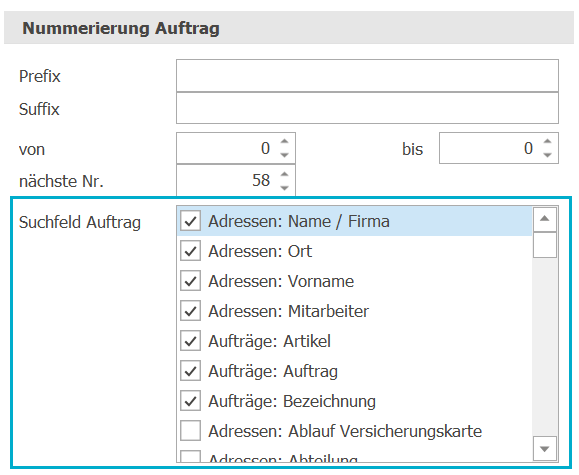579x475 pixels.
Task: Click the Prefix input field
Action: 367,75
